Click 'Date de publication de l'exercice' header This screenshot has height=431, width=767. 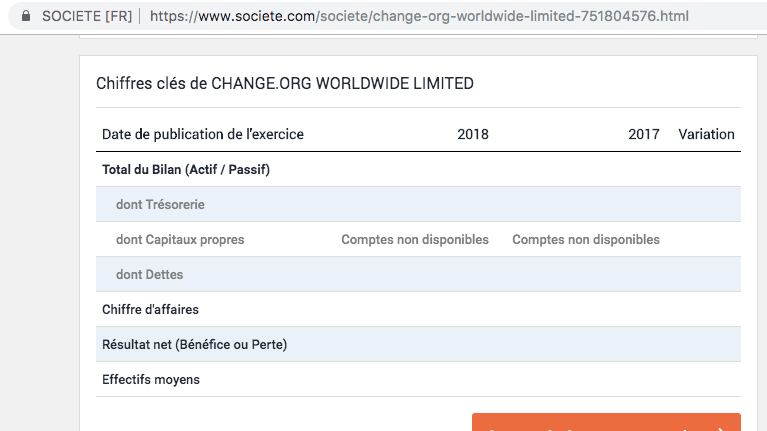(203, 134)
